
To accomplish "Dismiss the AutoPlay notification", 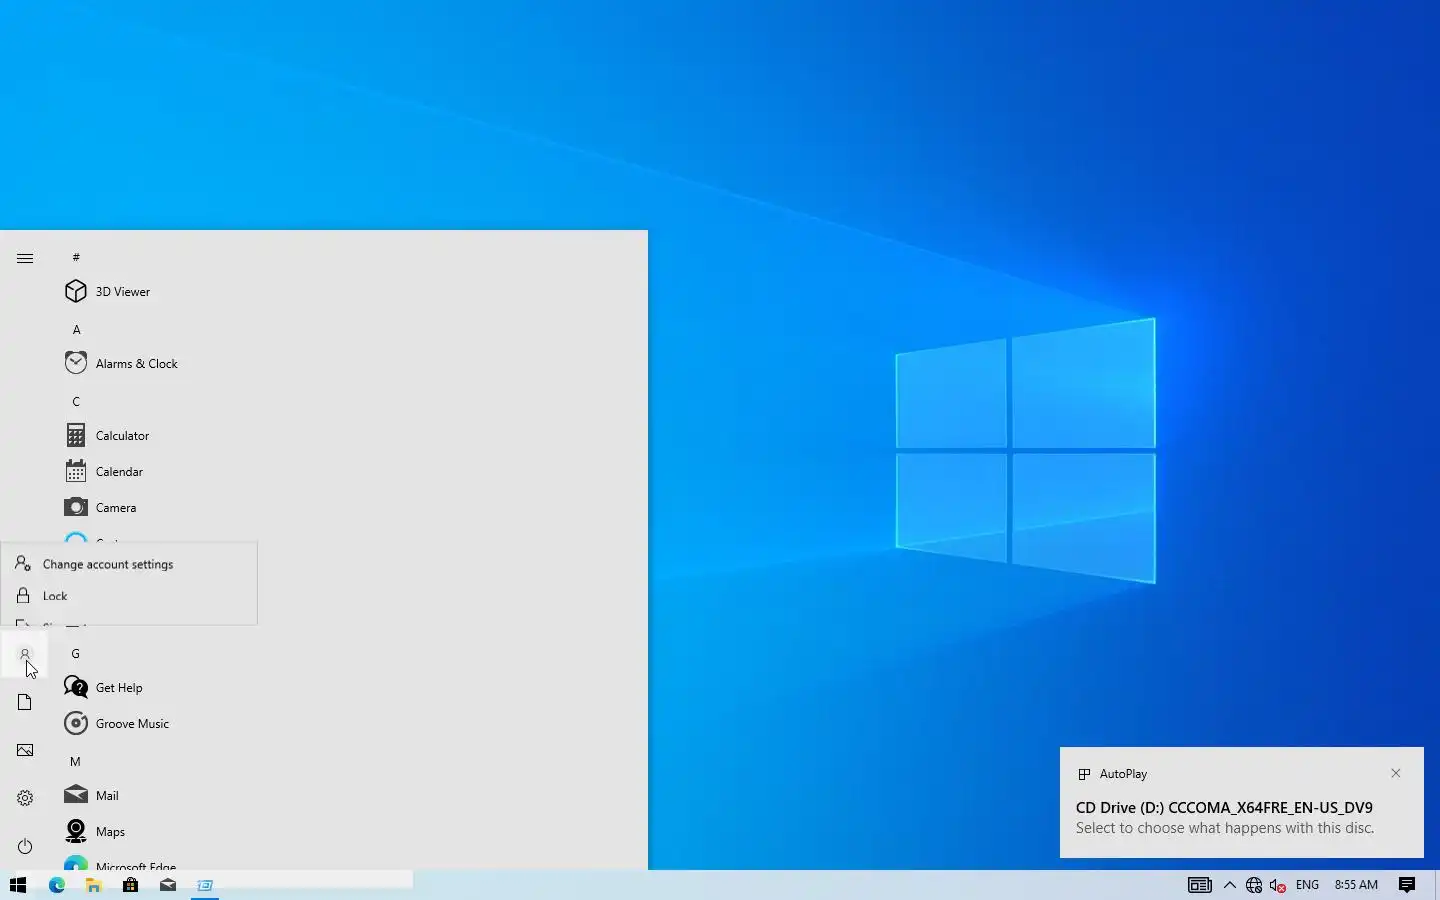I will [x=1396, y=773].
